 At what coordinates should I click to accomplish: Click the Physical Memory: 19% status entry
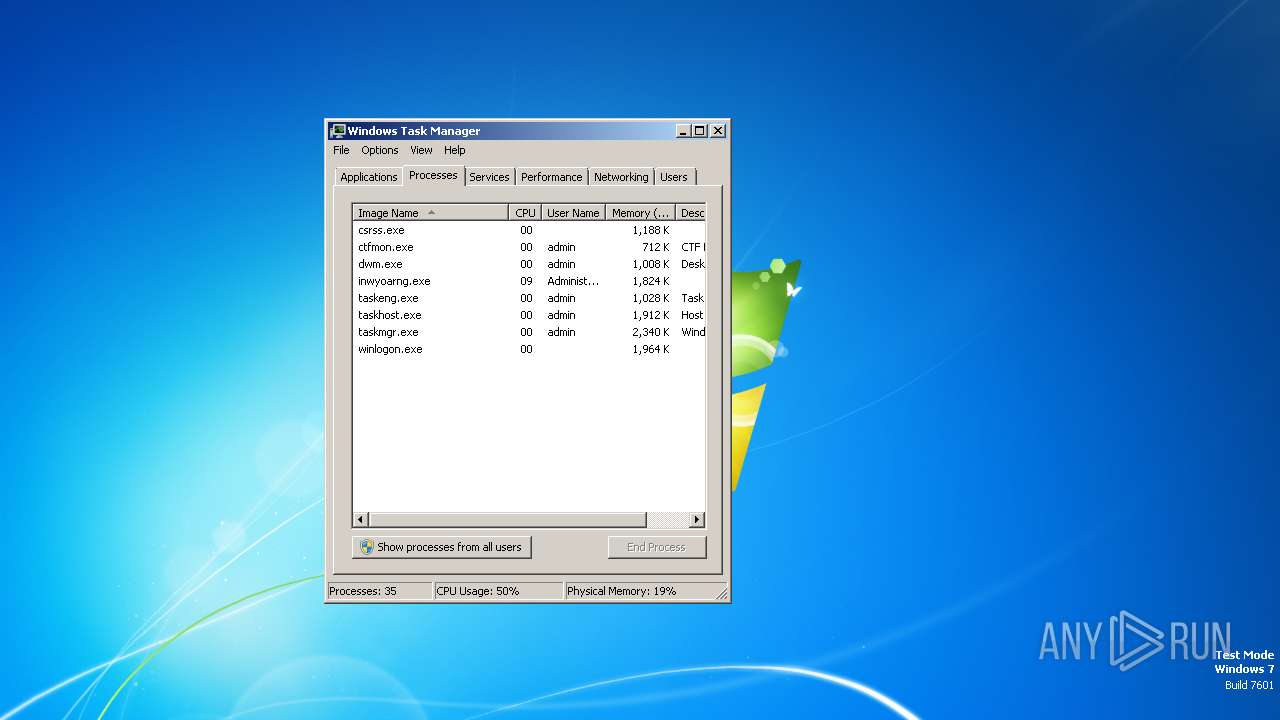point(640,591)
